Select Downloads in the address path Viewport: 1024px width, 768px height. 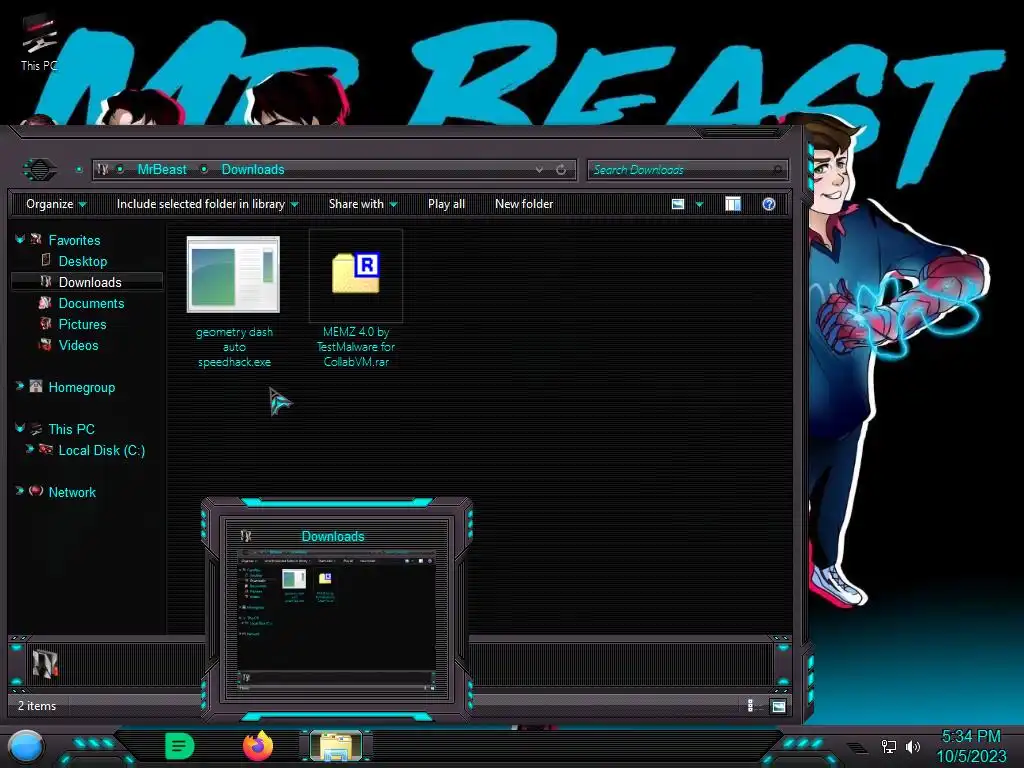pyautogui.click(x=253, y=170)
